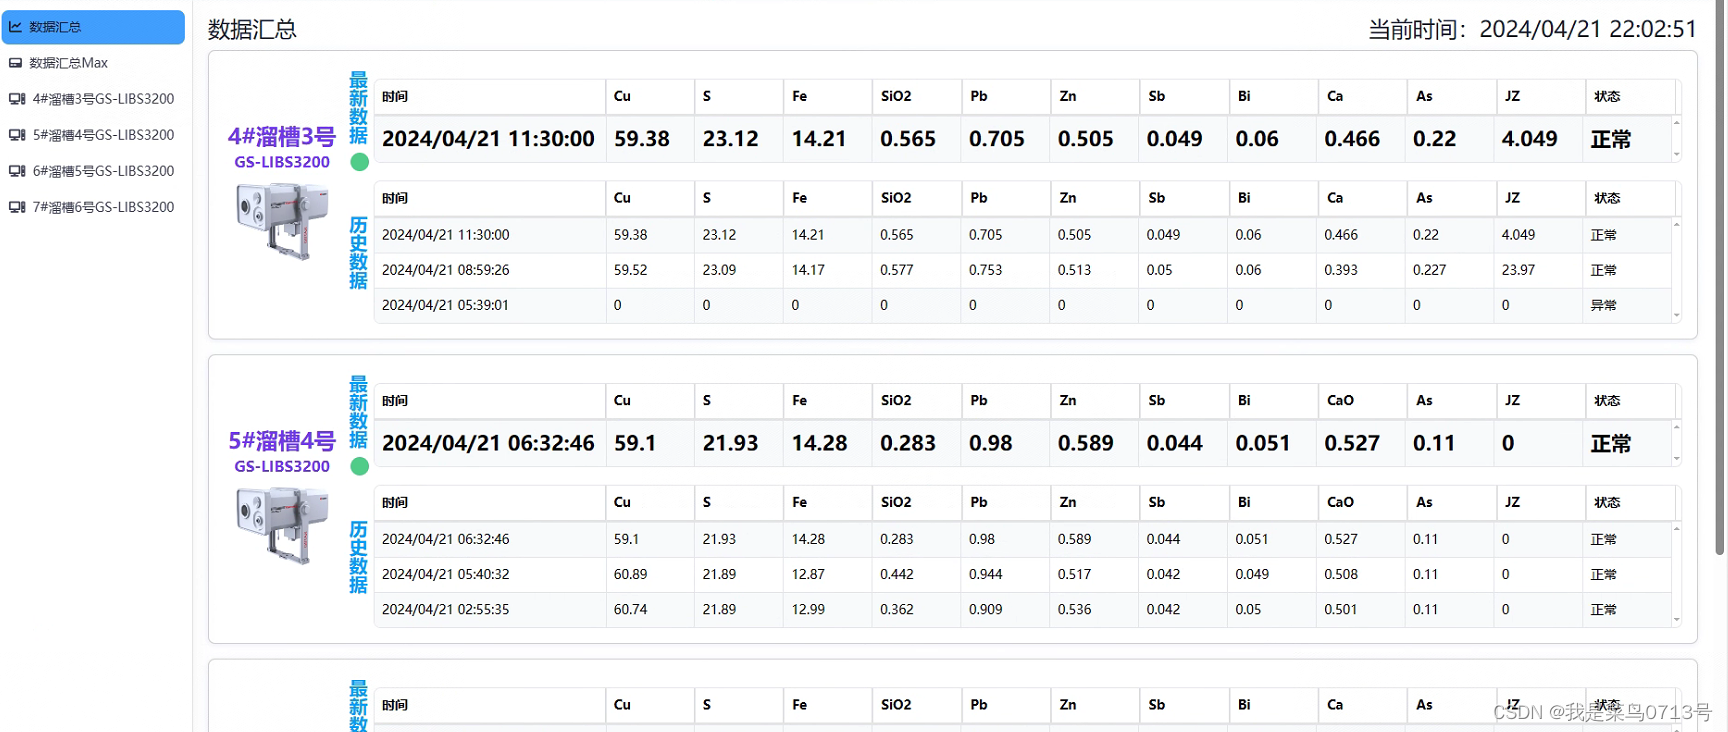Select 4#溜槽3号GS-LIBS3200 in sidebar

click(x=92, y=99)
